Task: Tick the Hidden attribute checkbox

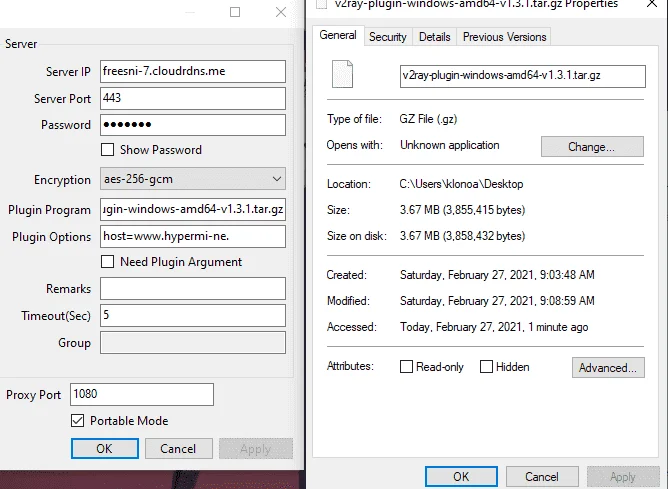Action: (486, 367)
